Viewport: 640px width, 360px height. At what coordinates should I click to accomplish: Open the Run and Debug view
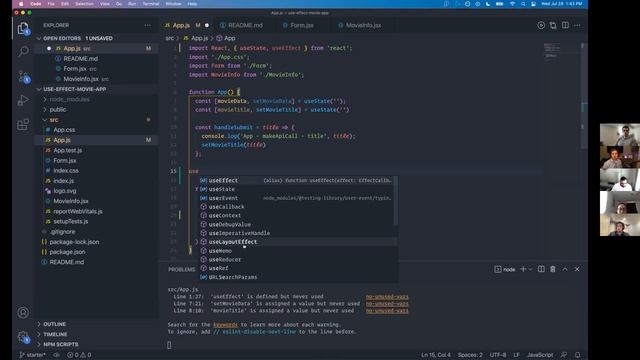click(x=23, y=100)
